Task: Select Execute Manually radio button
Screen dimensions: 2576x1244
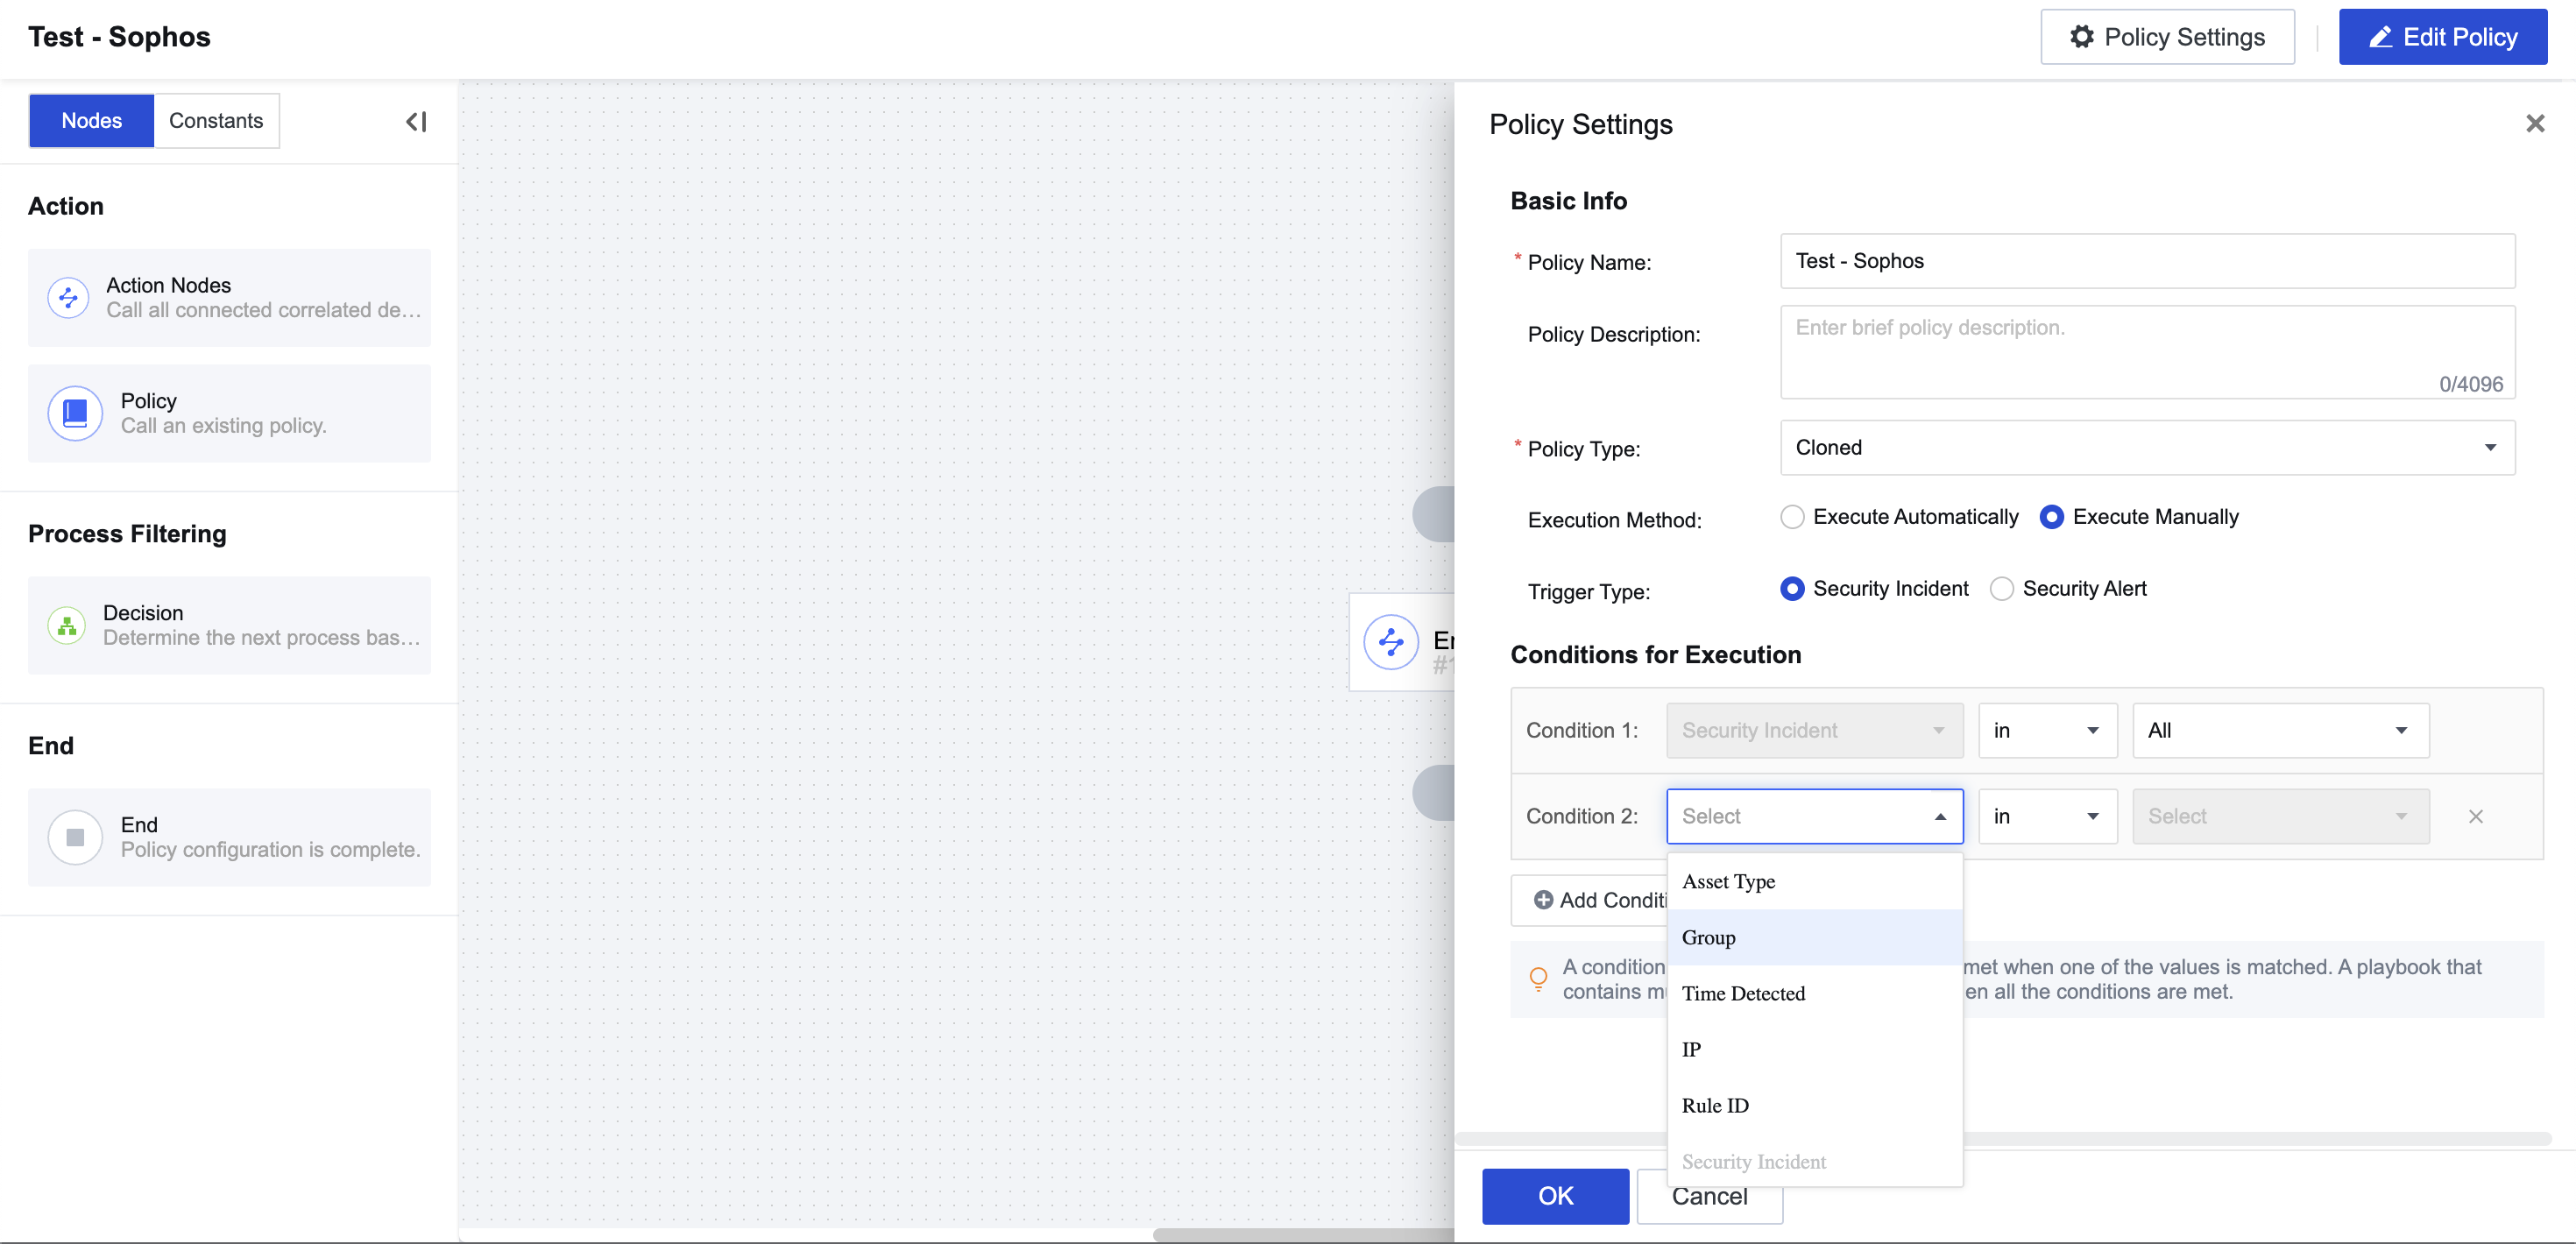Action: pos(2051,517)
